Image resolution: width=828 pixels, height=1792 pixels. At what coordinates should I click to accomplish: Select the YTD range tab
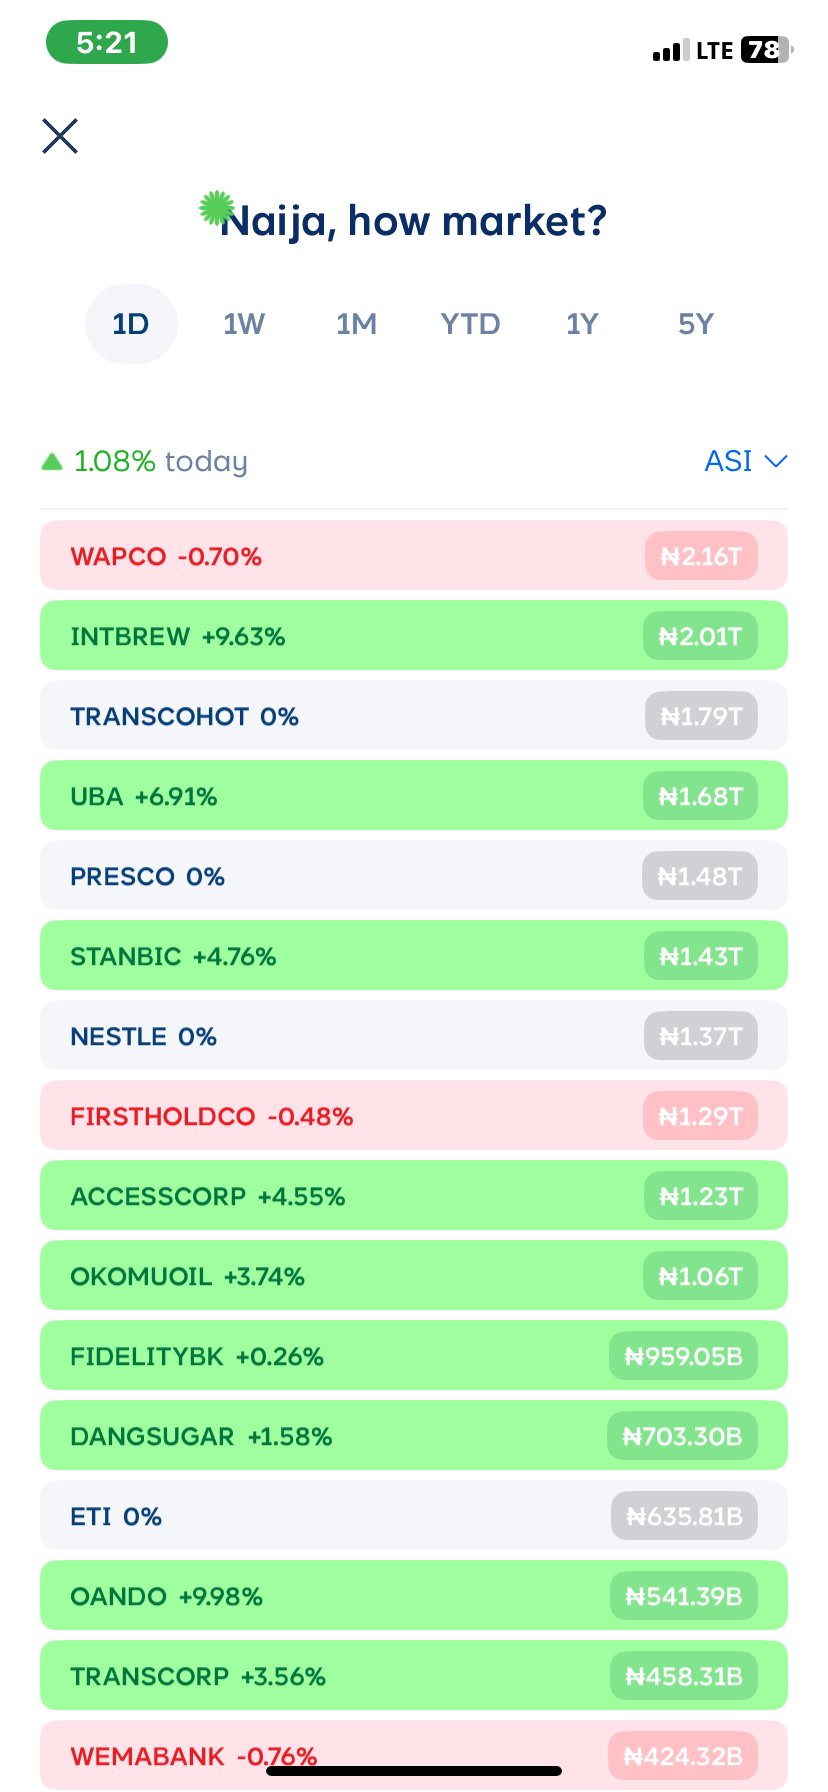470,324
